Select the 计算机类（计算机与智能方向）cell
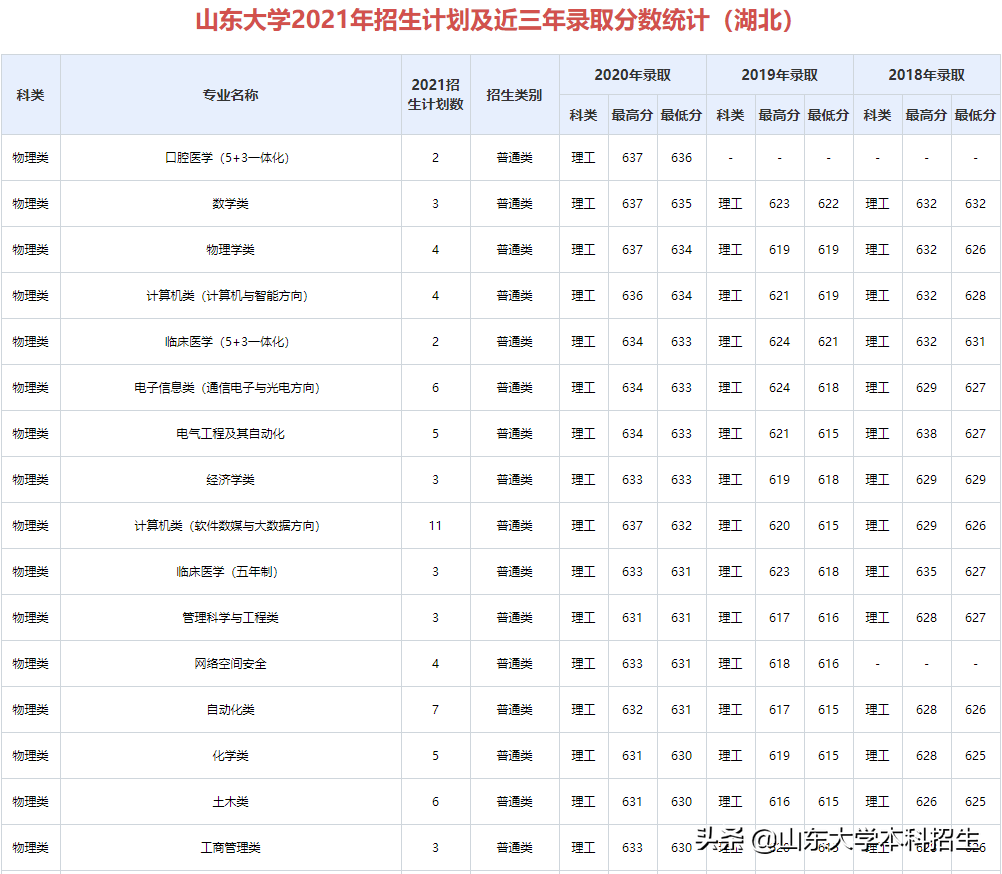The height and width of the screenshot is (874, 1002). tap(227, 295)
